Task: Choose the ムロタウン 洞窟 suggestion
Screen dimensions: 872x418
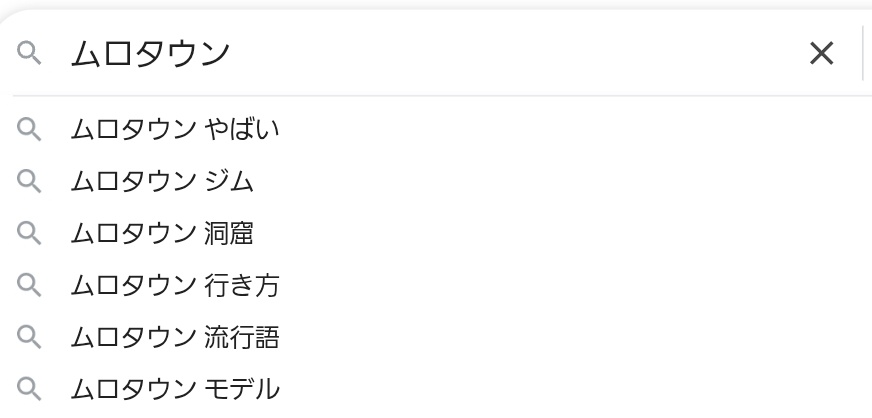Action: click(162, 233)
